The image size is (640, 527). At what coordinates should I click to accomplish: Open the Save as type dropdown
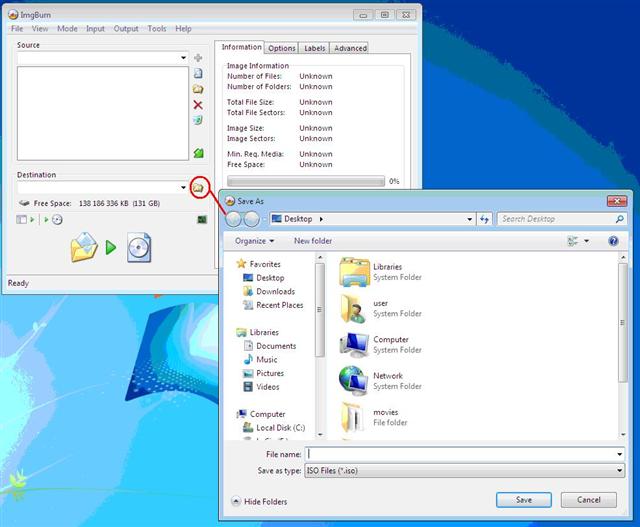pos(619,471)
